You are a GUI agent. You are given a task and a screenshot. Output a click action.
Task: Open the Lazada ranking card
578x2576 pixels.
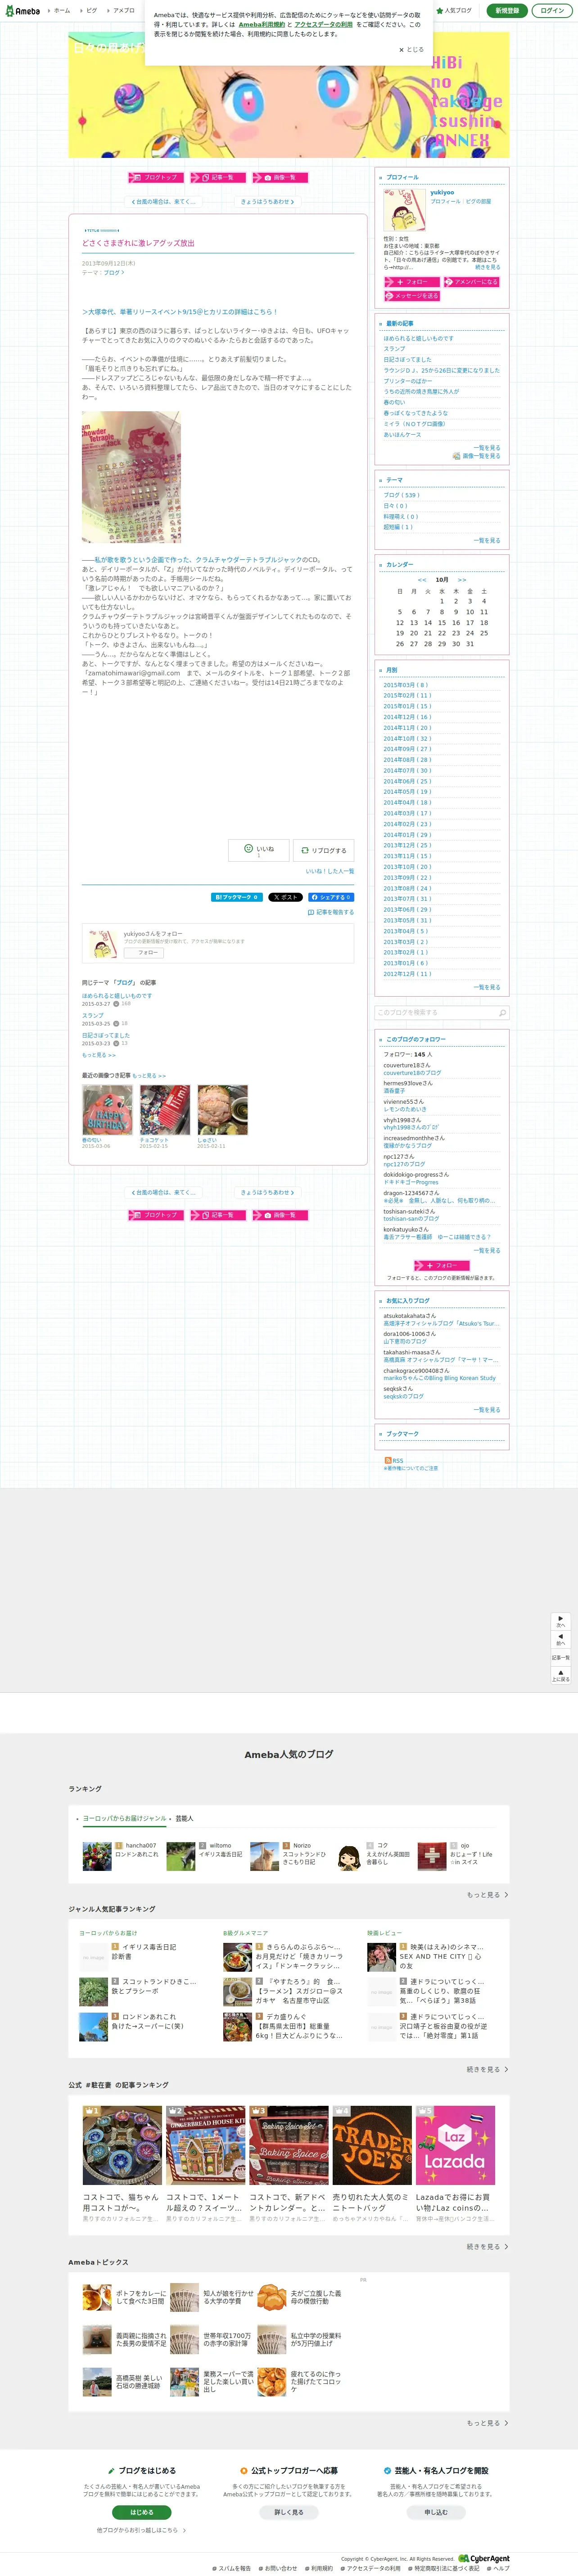pos(455,2166)
